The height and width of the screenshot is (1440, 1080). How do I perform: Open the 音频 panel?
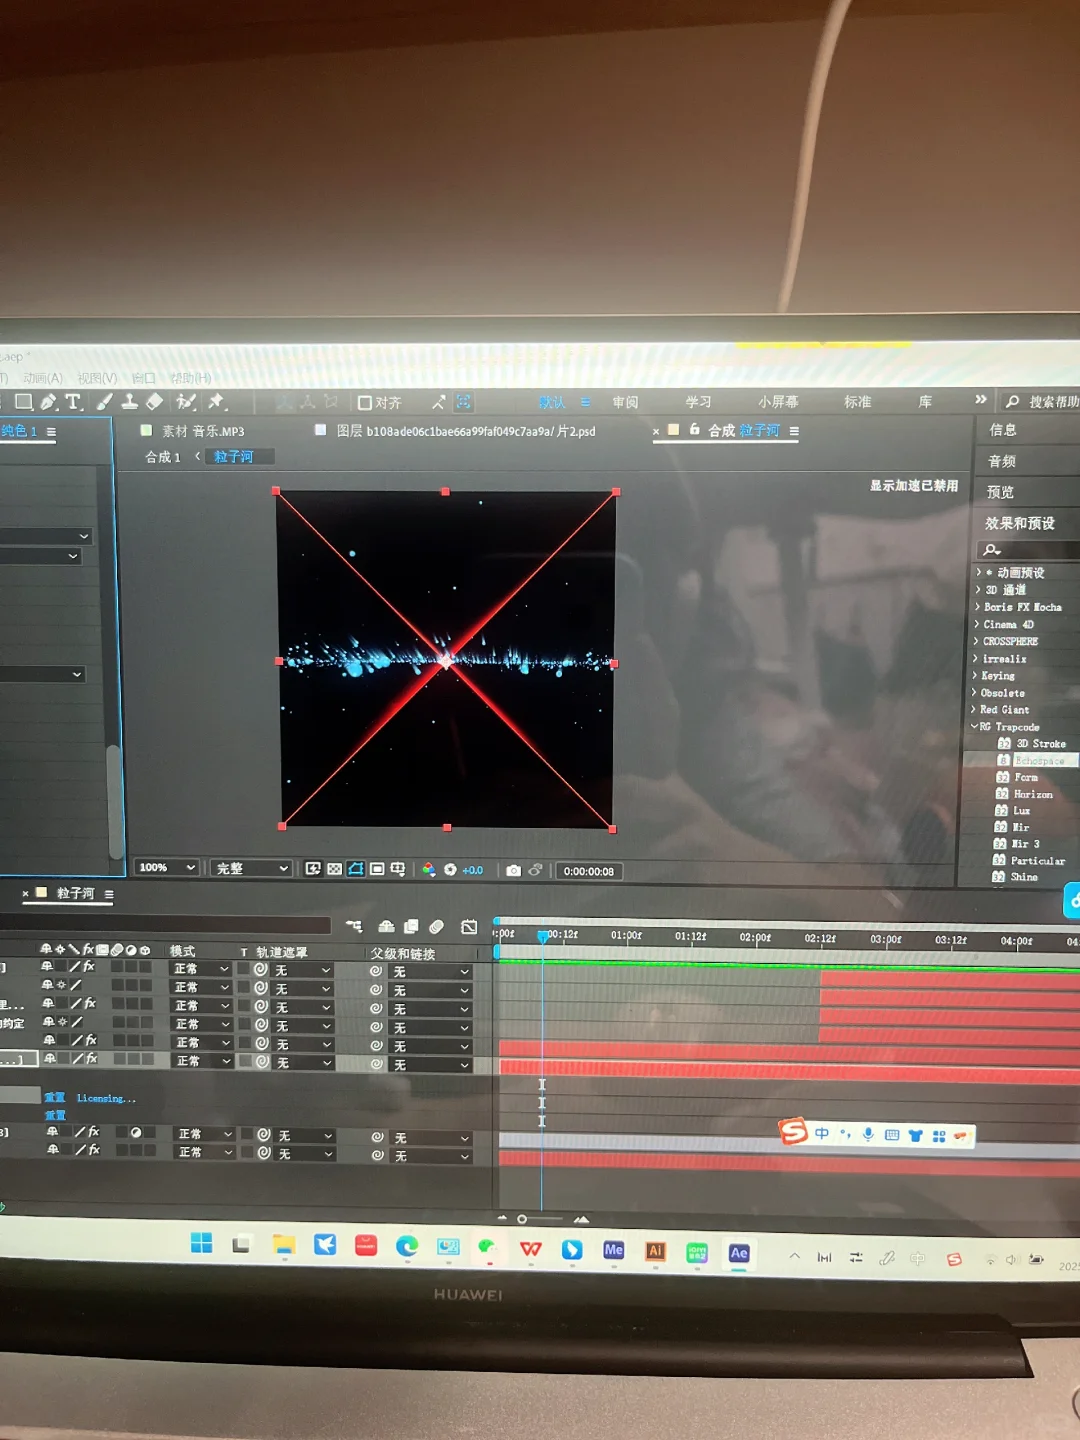[1002, 461]
